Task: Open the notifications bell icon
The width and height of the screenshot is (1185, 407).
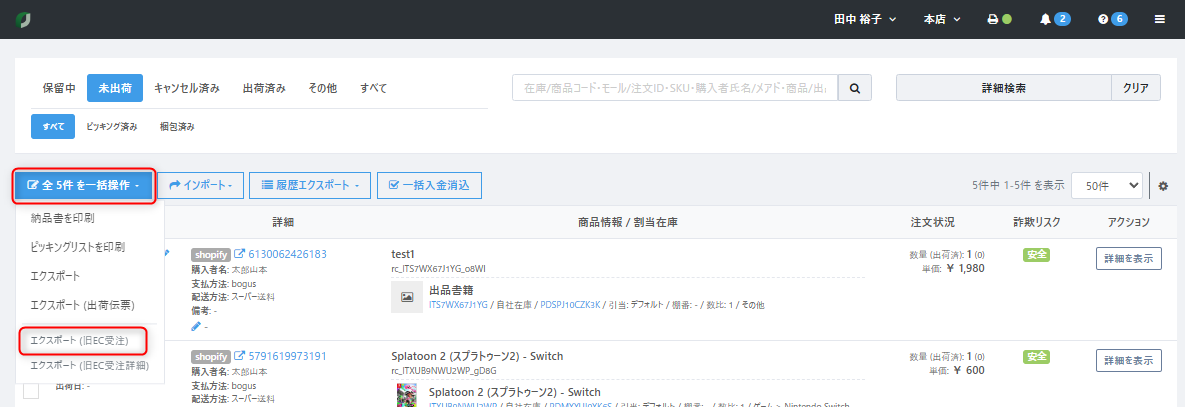Action: (x=1045, y=20)
